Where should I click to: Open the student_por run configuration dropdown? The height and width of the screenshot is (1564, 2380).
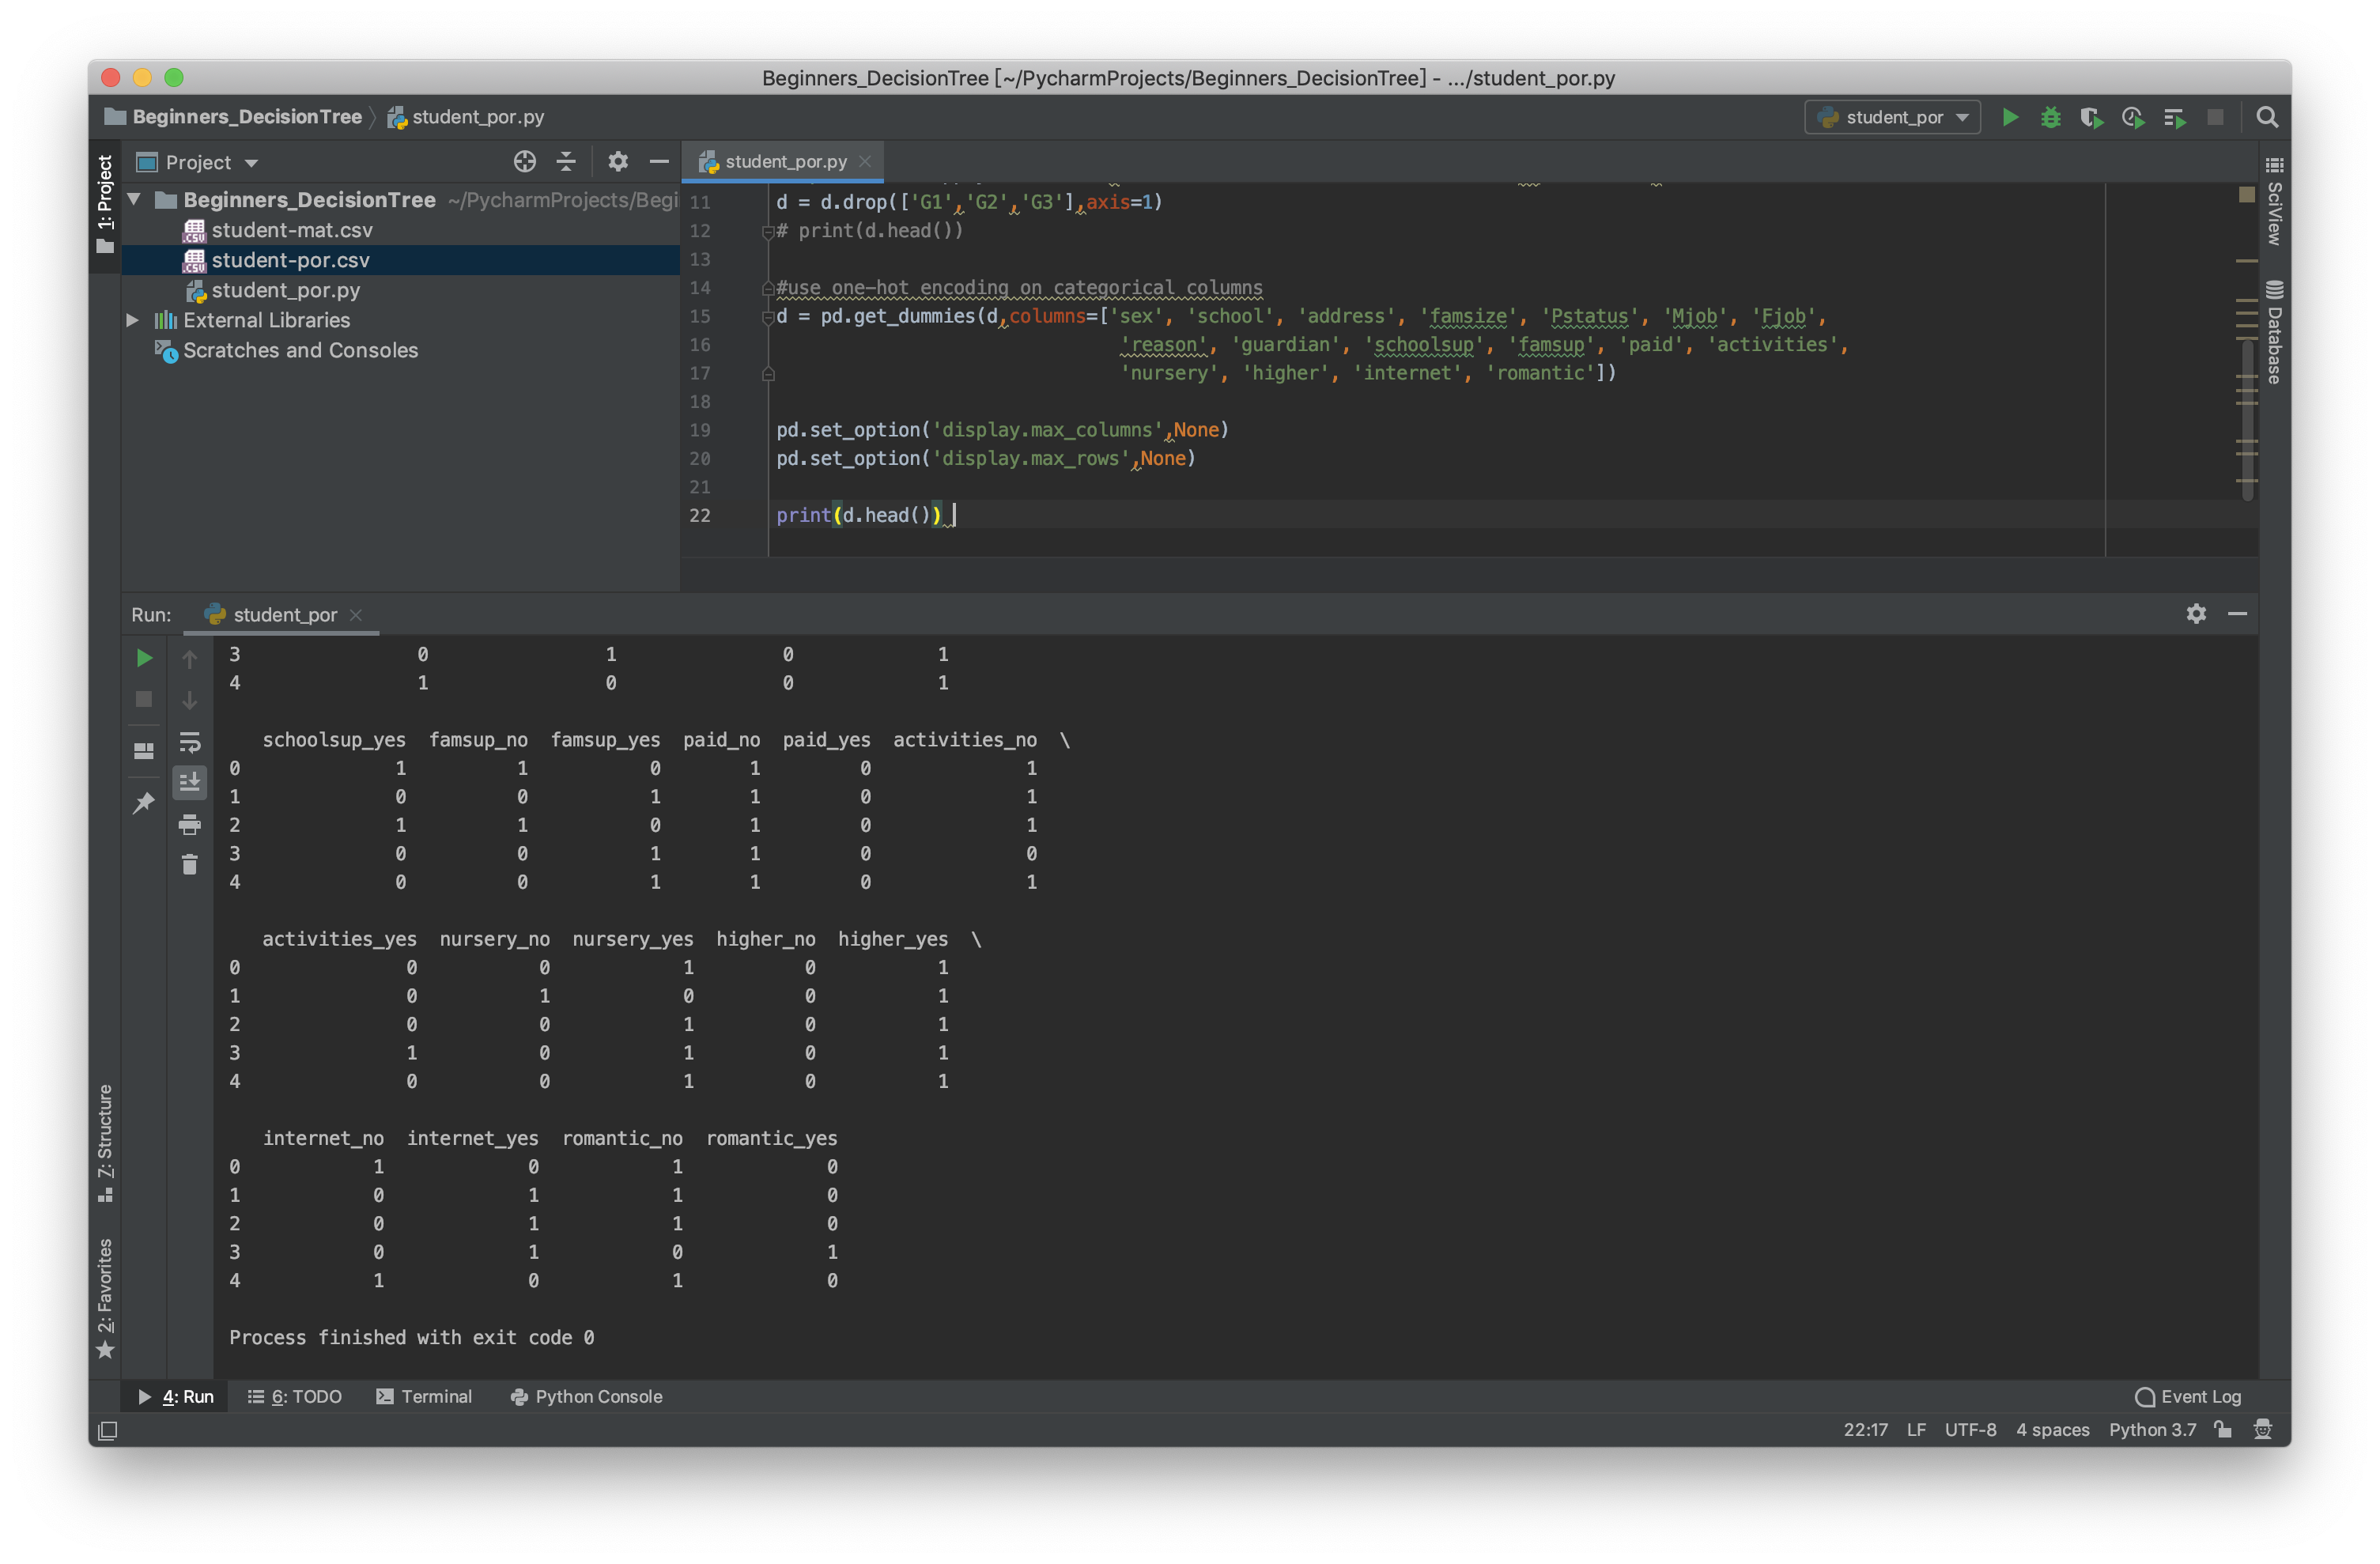pyautogui.click(x=1892, y=118)
